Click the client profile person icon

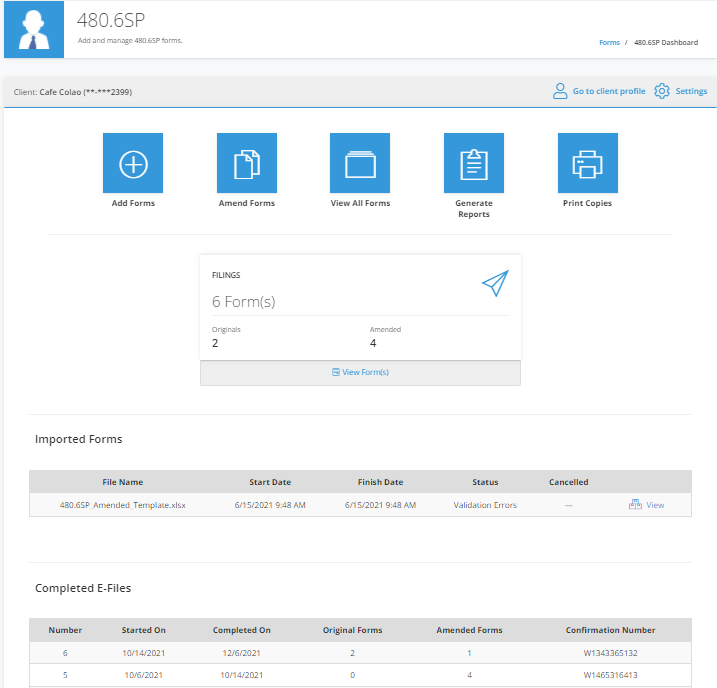[560, 91]
